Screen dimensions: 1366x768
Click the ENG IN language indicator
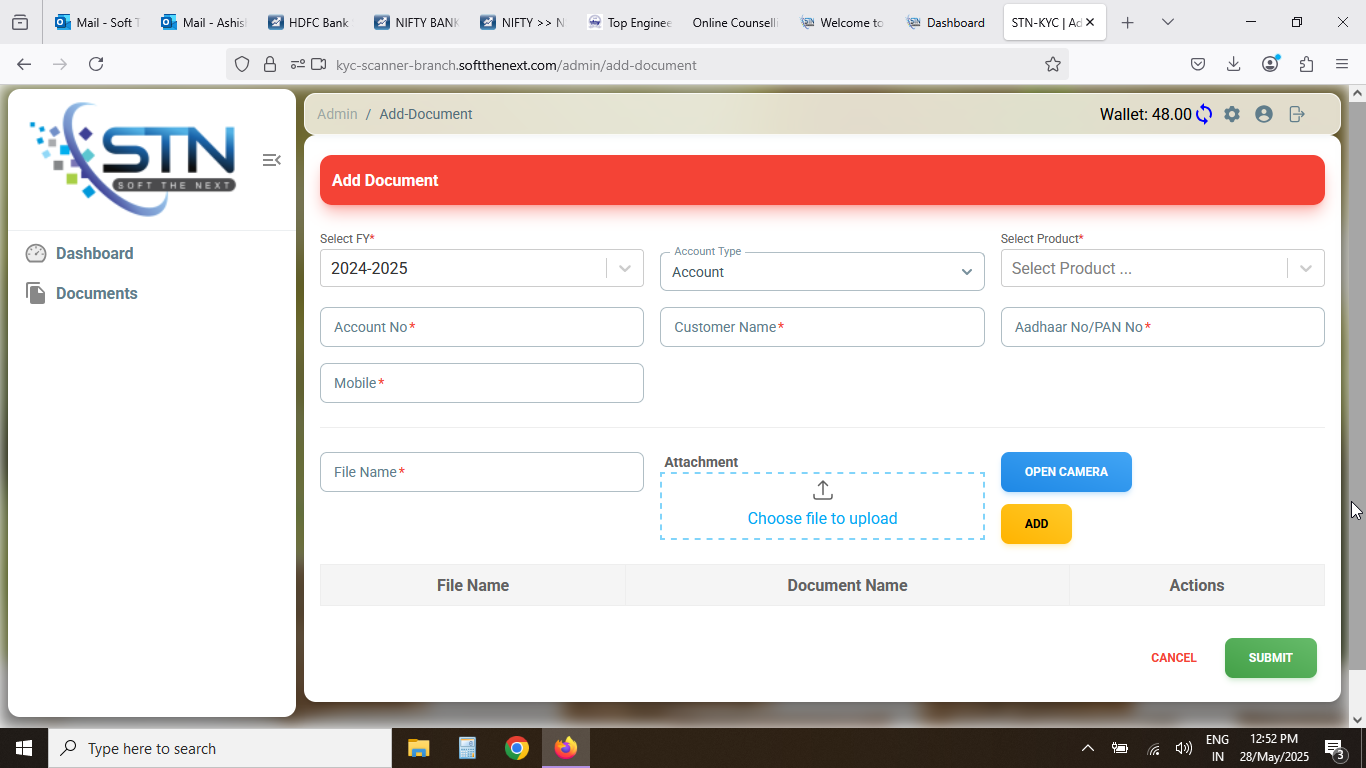(1217, 748)
